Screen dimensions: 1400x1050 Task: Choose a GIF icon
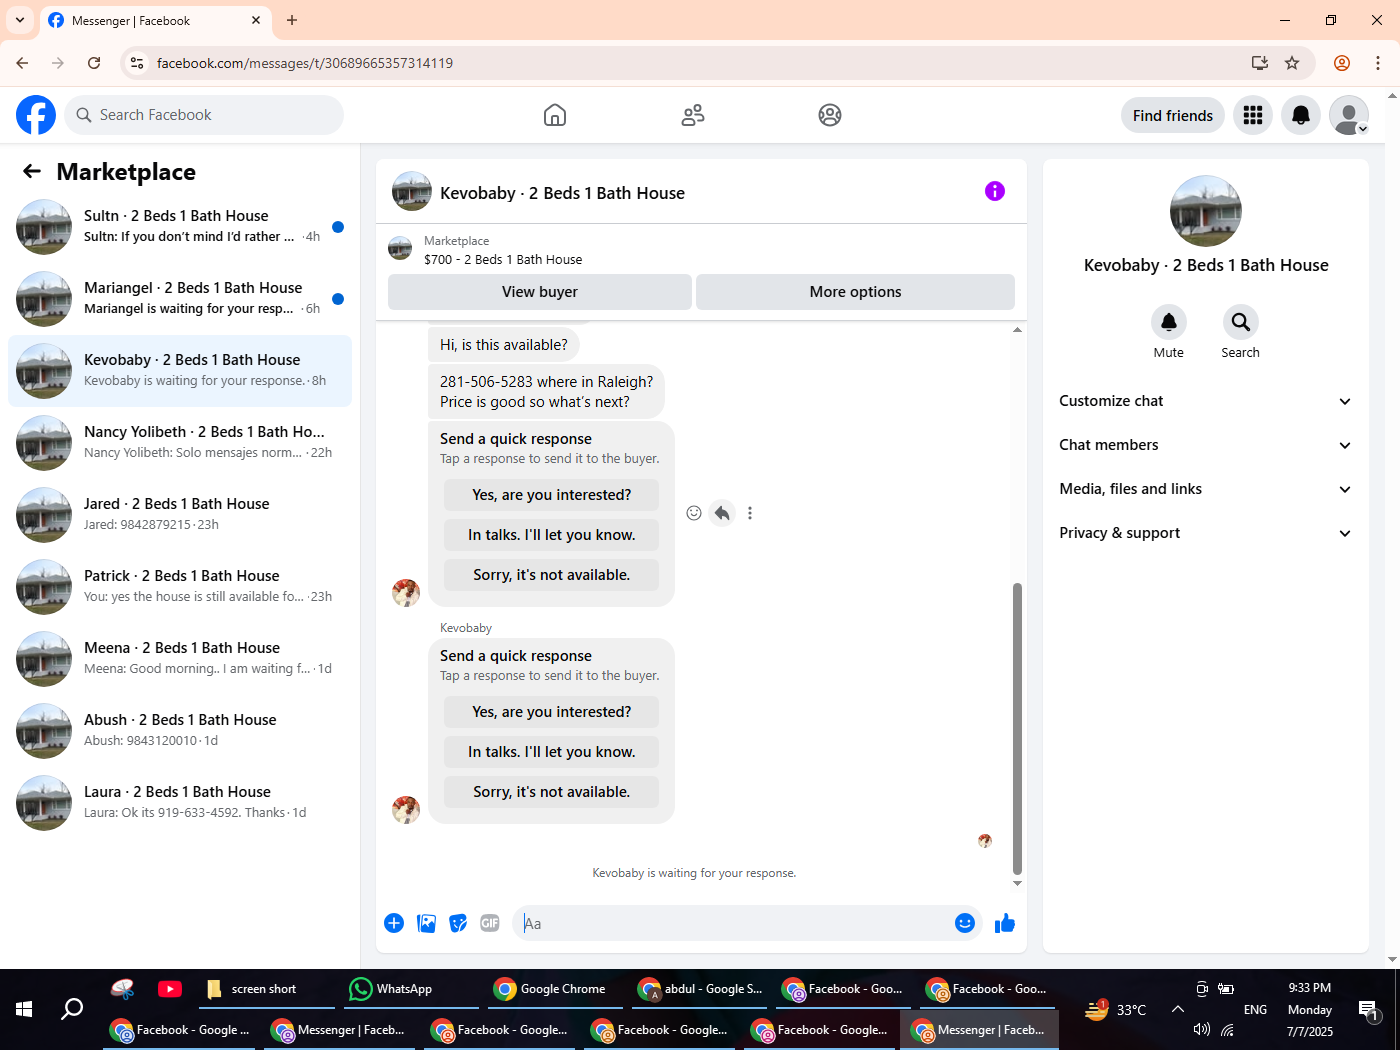tap(490, 923)
